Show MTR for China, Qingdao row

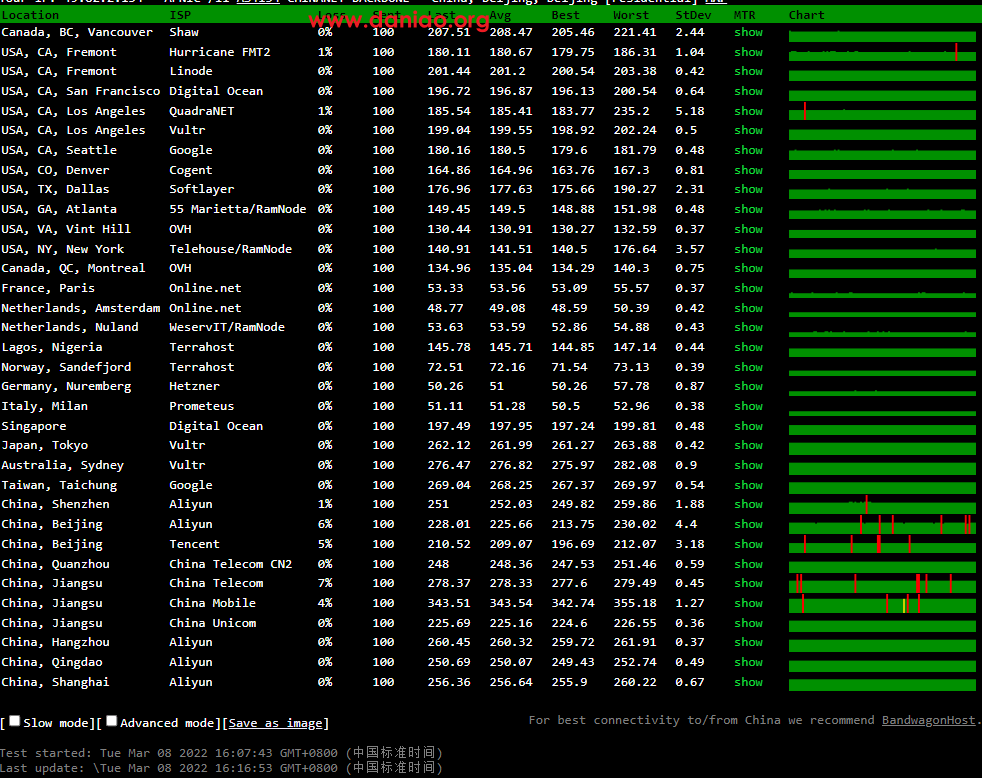[748, 662]
